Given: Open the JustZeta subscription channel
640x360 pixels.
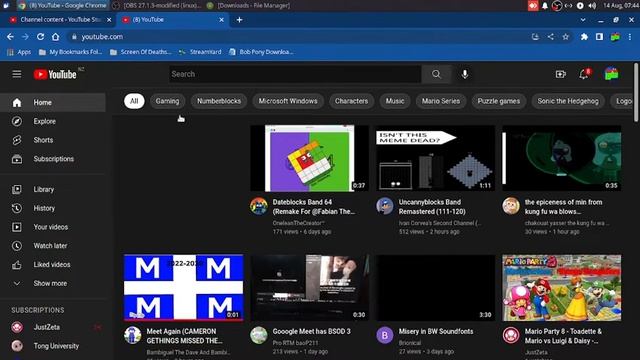Looking at the screenshot, I should [x=53, y=327].
